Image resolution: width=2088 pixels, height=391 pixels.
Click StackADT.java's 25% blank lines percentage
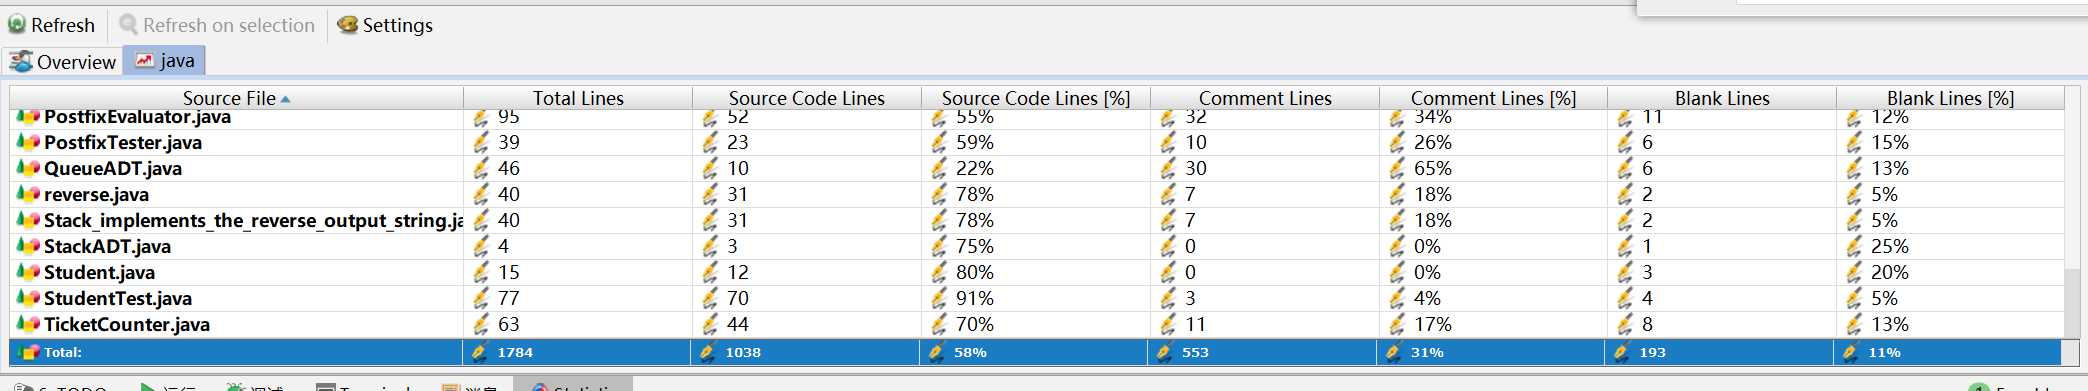point(1890,246)
